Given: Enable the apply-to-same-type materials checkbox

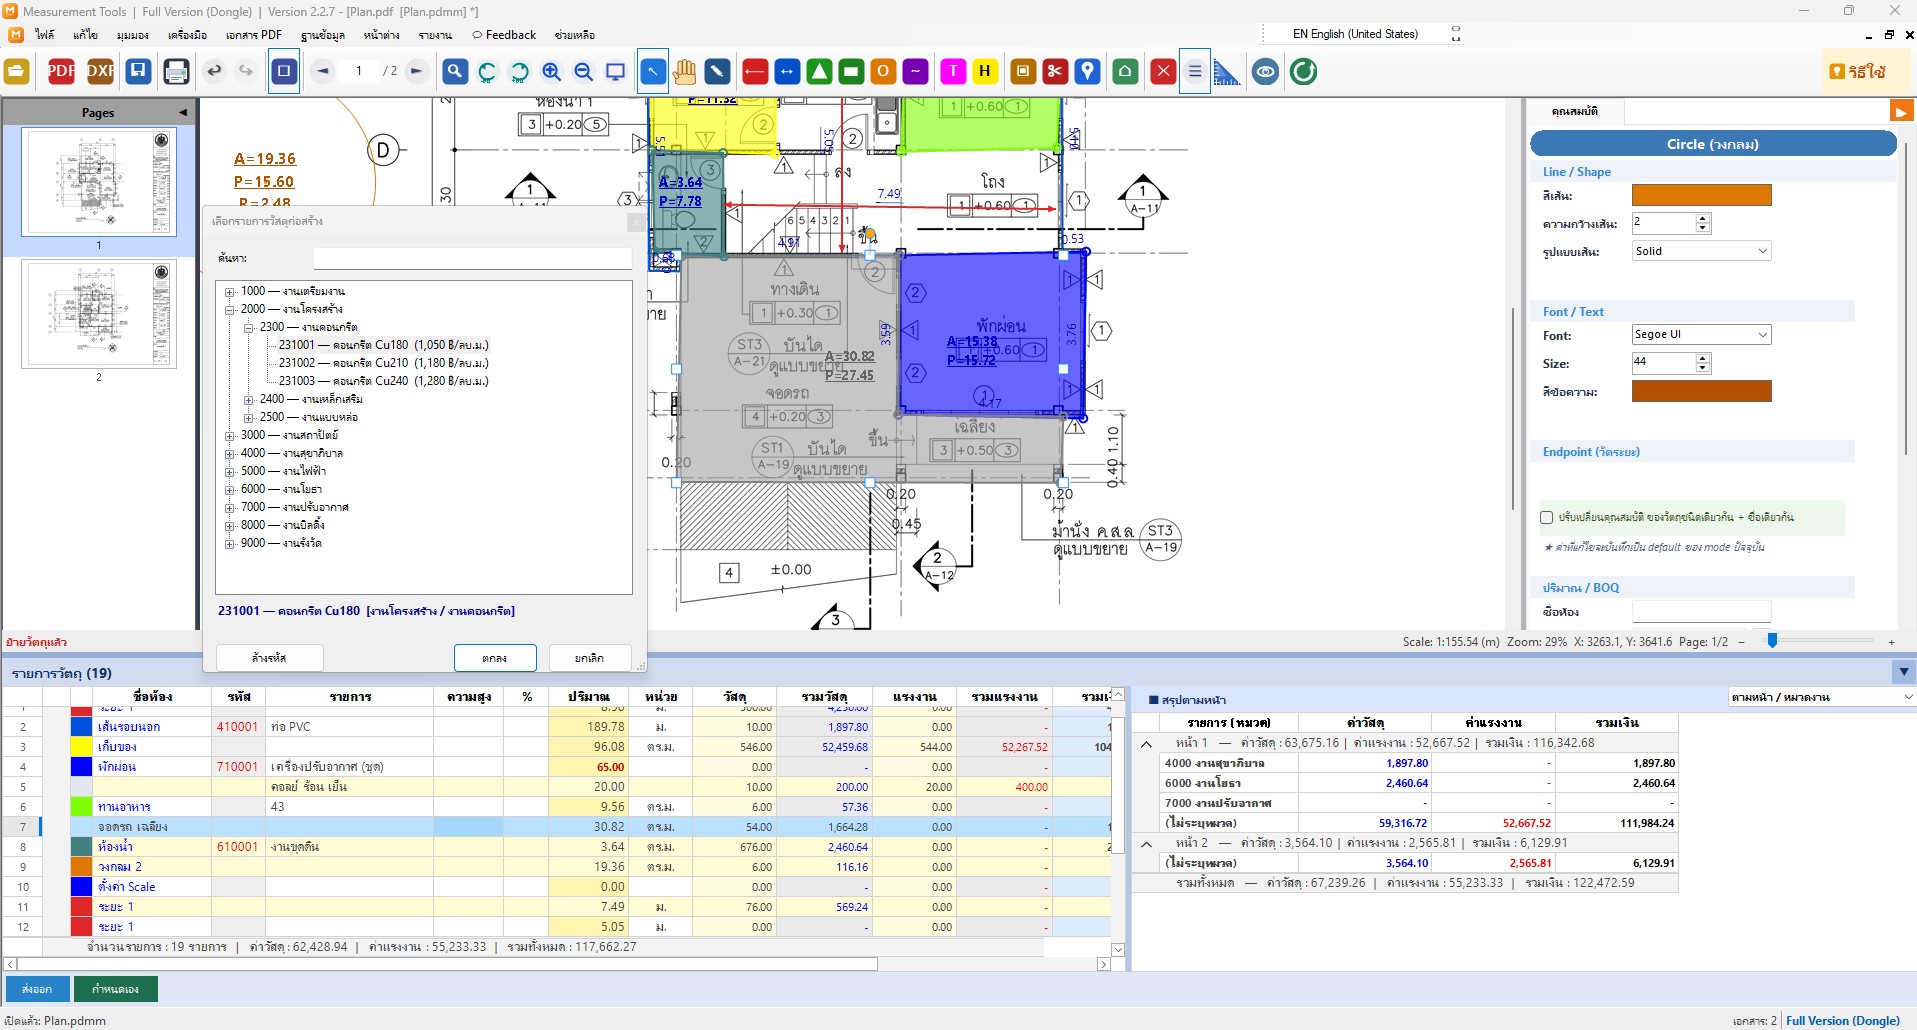Looking at the screenshot, I should click(x=1547, y=517).
